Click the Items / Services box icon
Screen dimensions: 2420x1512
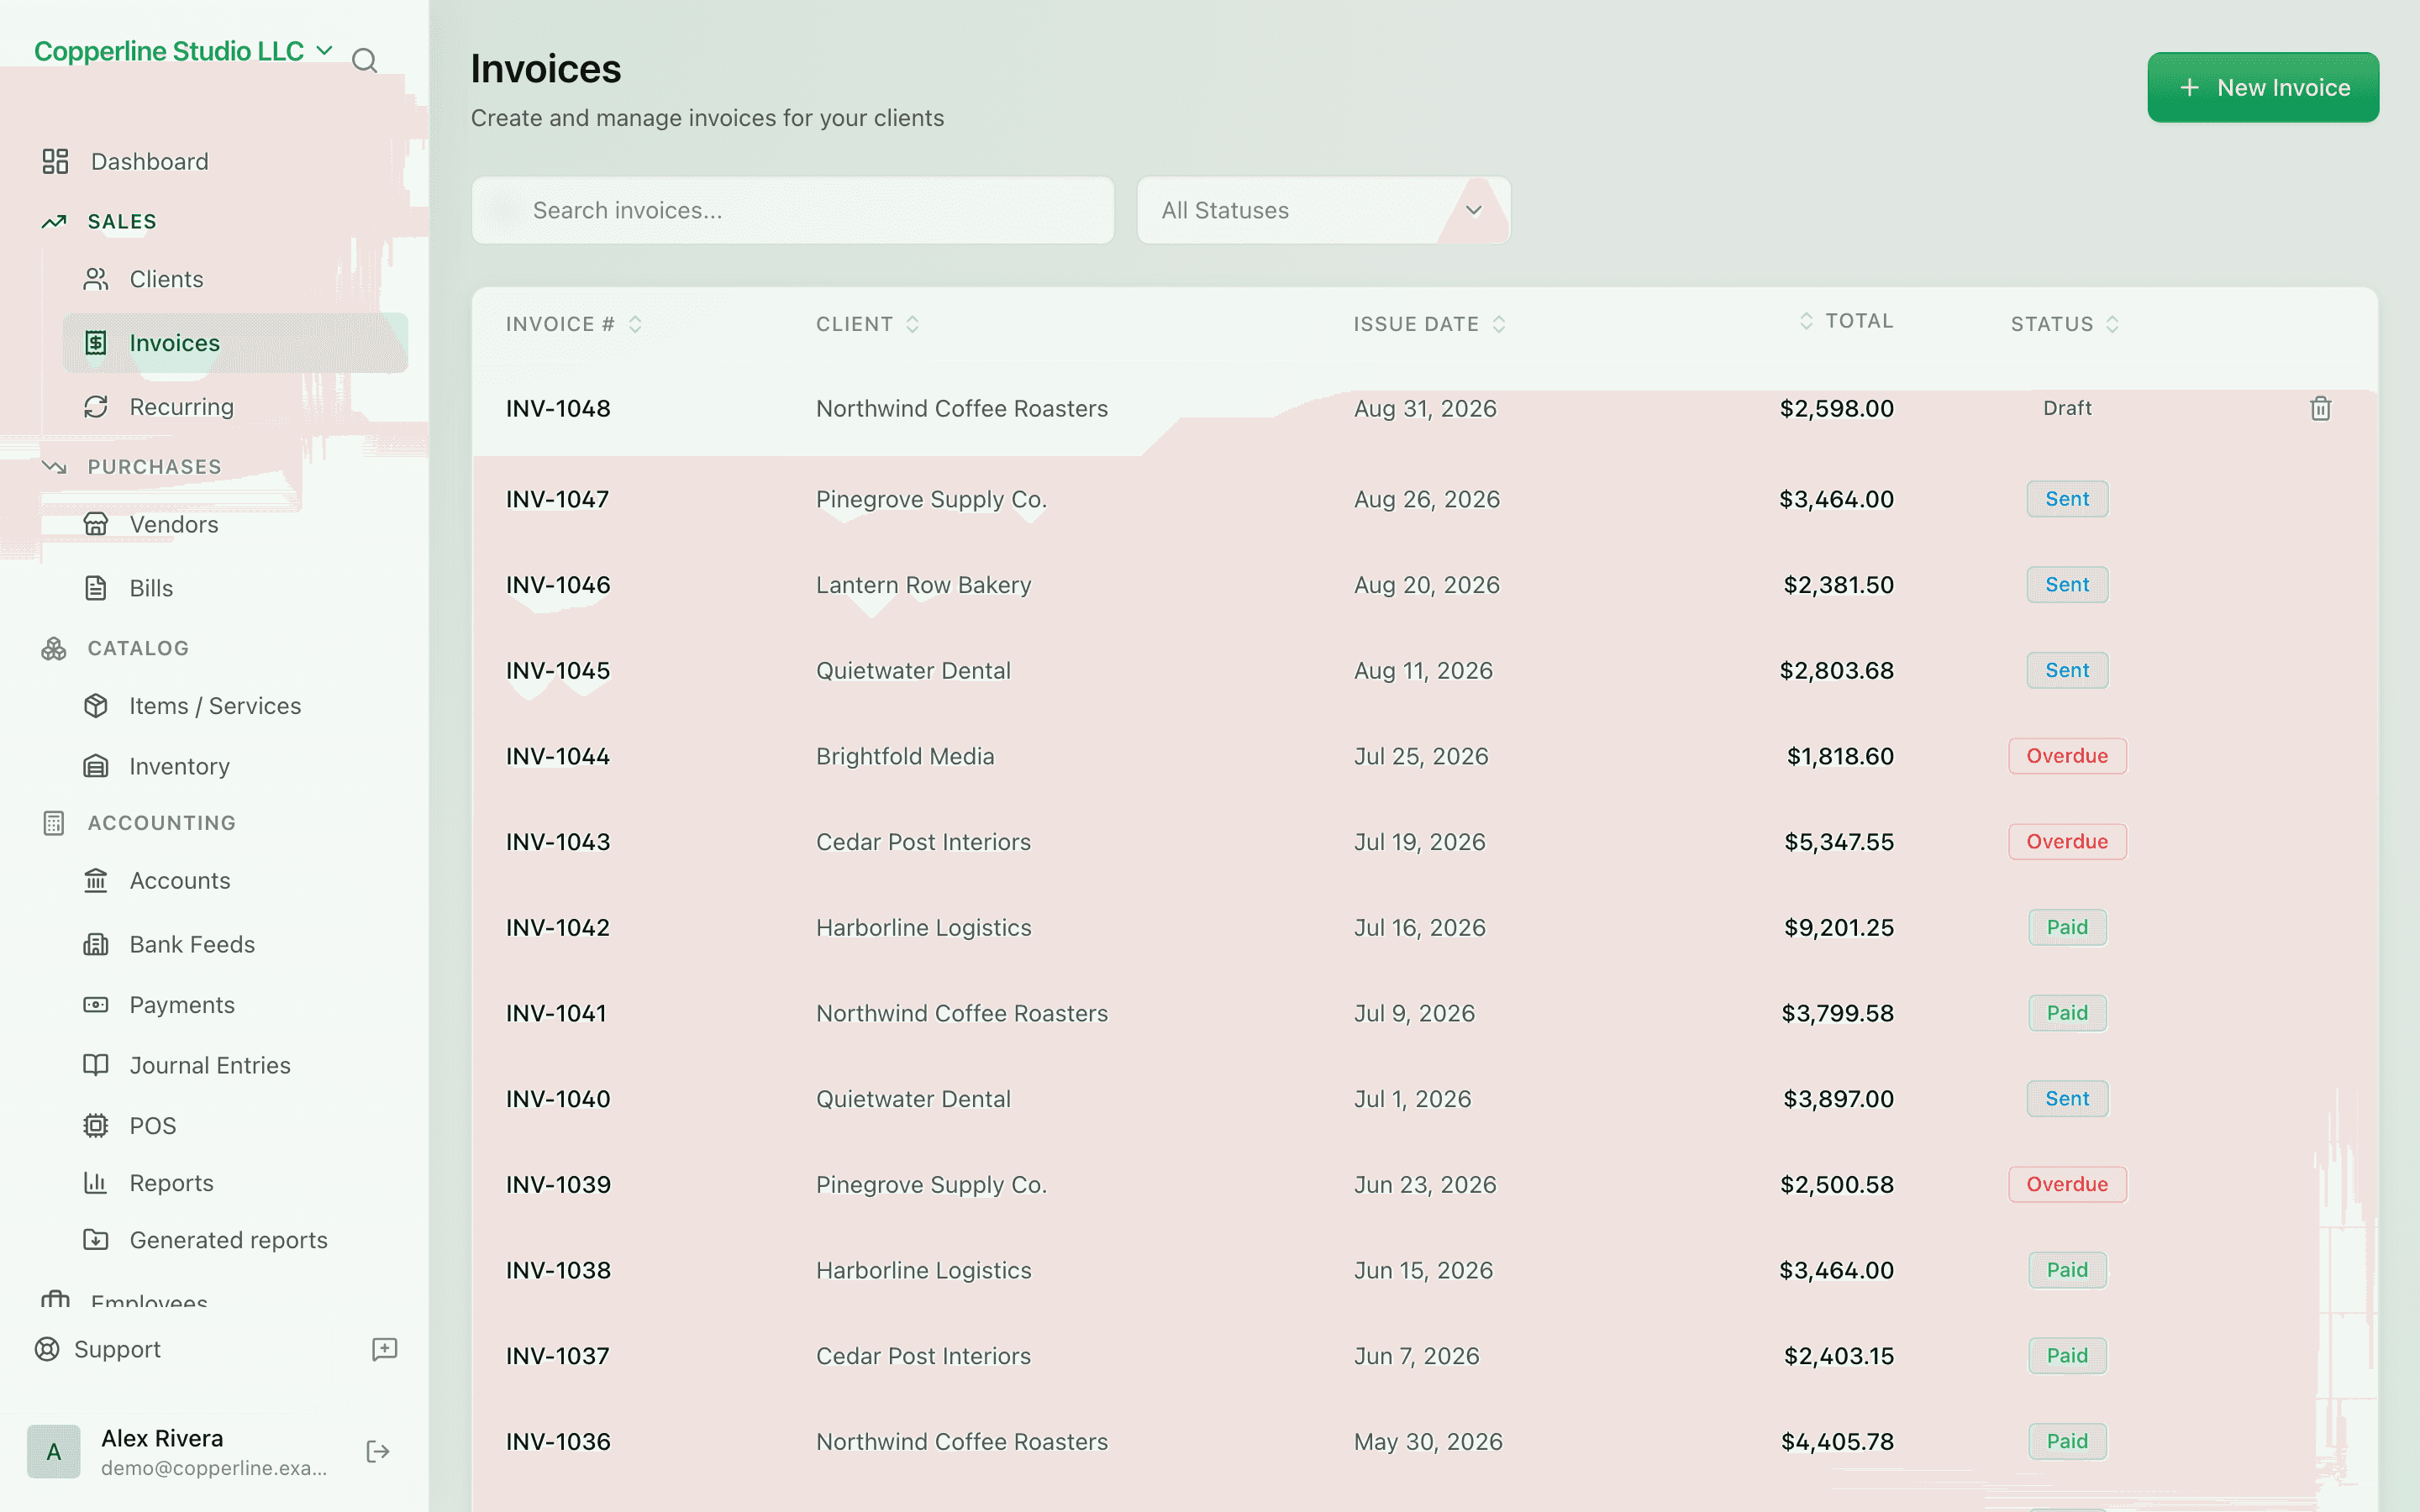pos(96,706)
